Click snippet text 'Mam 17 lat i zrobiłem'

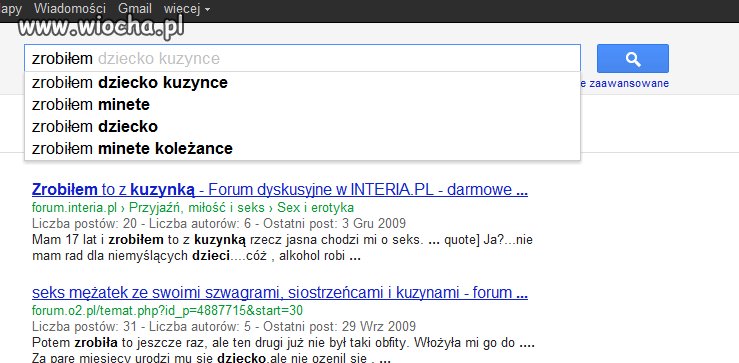pyautogui.click(x=98, y=239)
